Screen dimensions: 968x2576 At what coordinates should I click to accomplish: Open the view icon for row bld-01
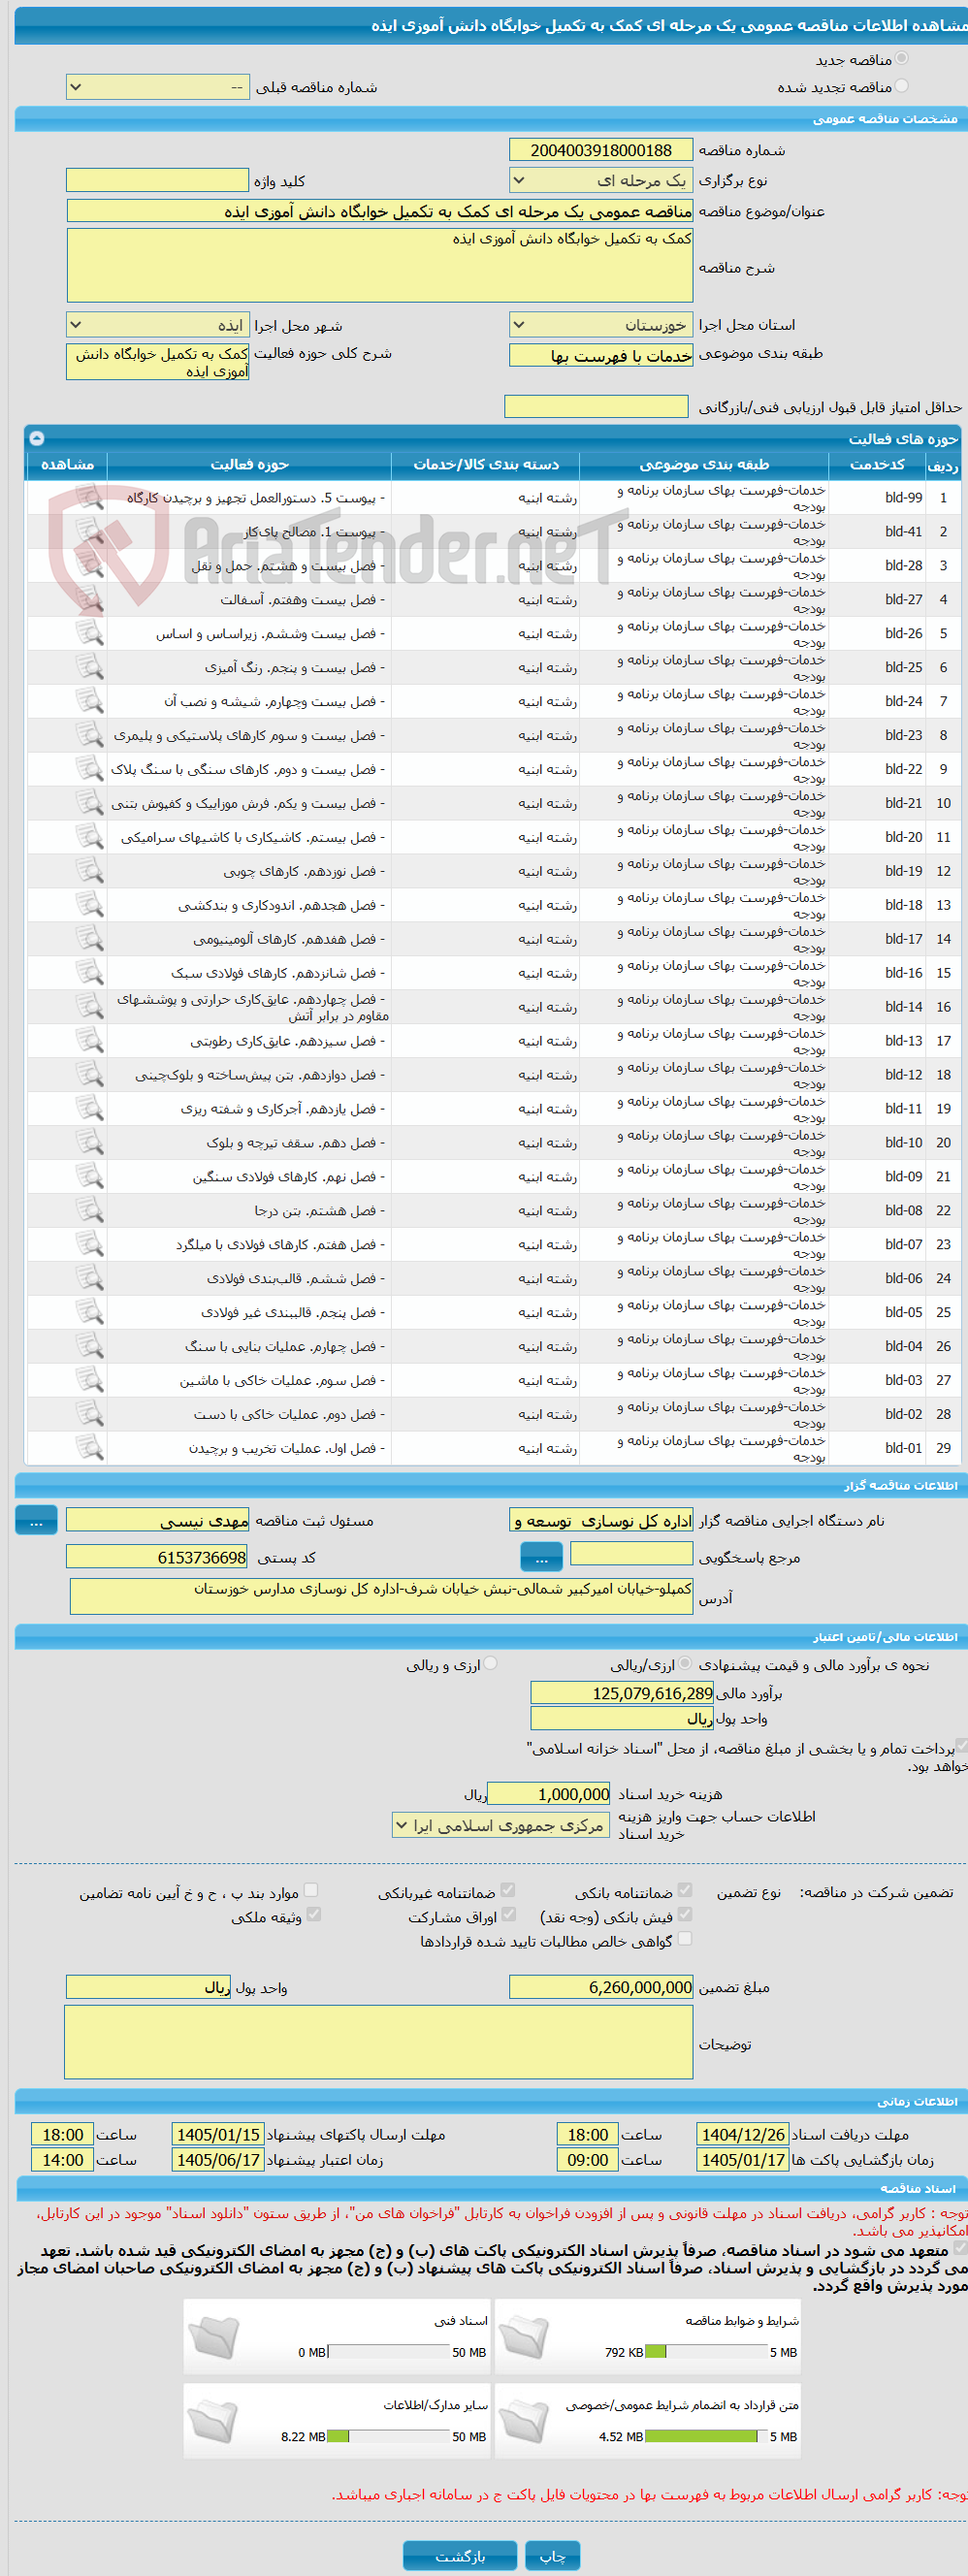pyautogui.click(x=90, y=1448)
